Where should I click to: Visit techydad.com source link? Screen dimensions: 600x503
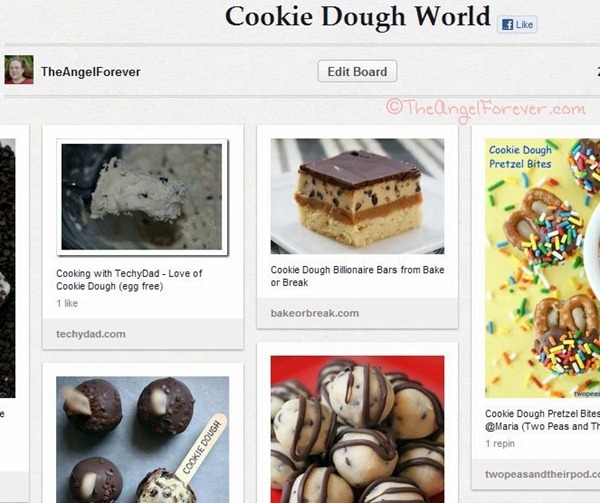[91, 334]
